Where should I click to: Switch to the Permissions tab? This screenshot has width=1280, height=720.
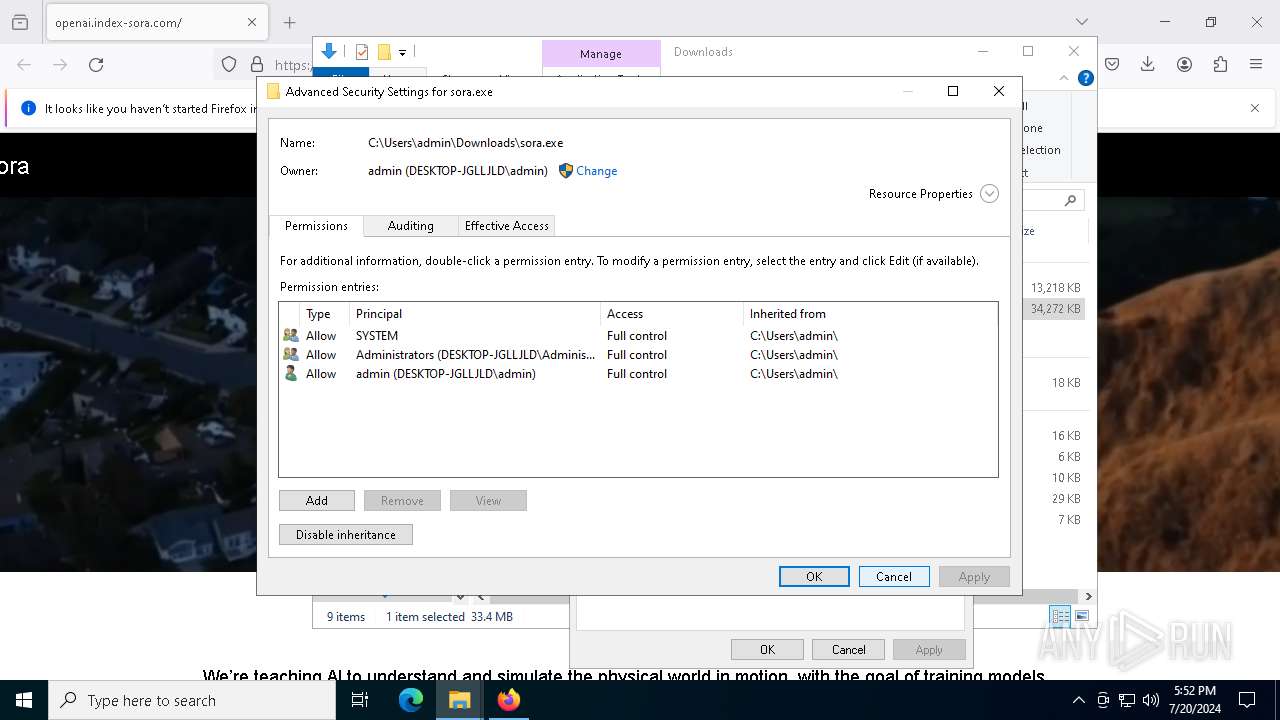[x=316, y=226]
